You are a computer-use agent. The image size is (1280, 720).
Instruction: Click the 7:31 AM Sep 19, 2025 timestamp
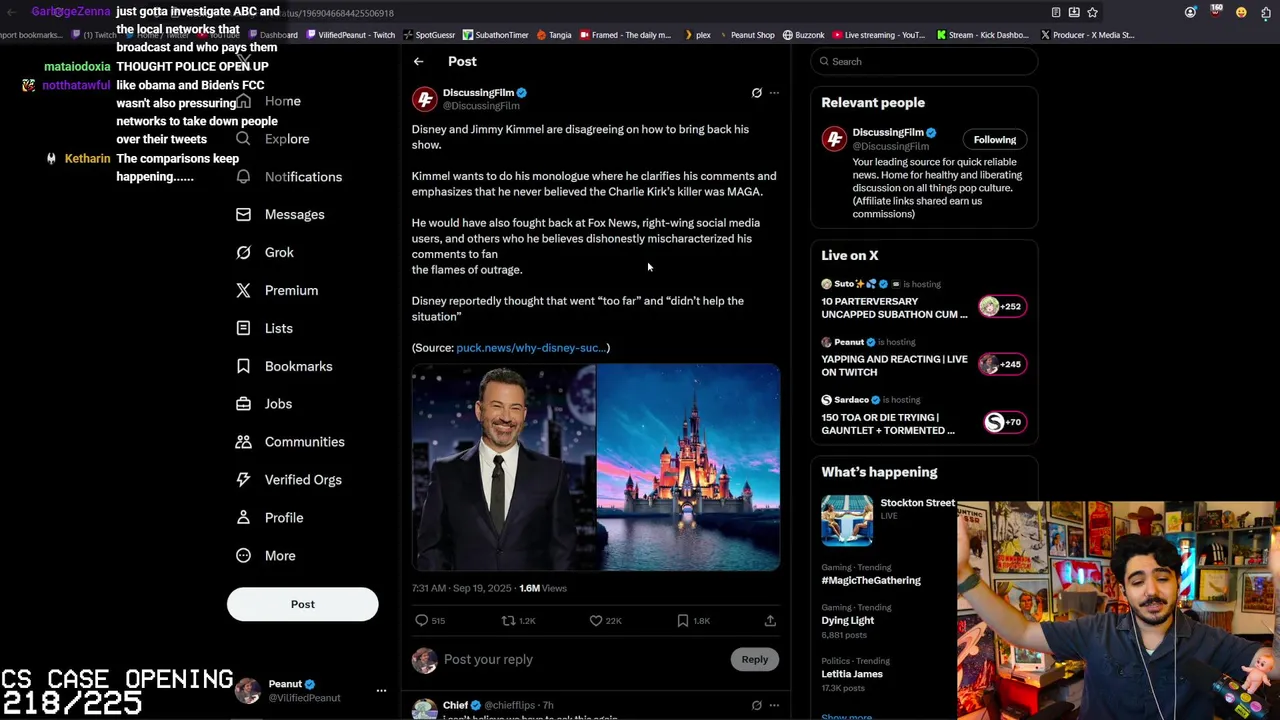(x=461, y=588)
